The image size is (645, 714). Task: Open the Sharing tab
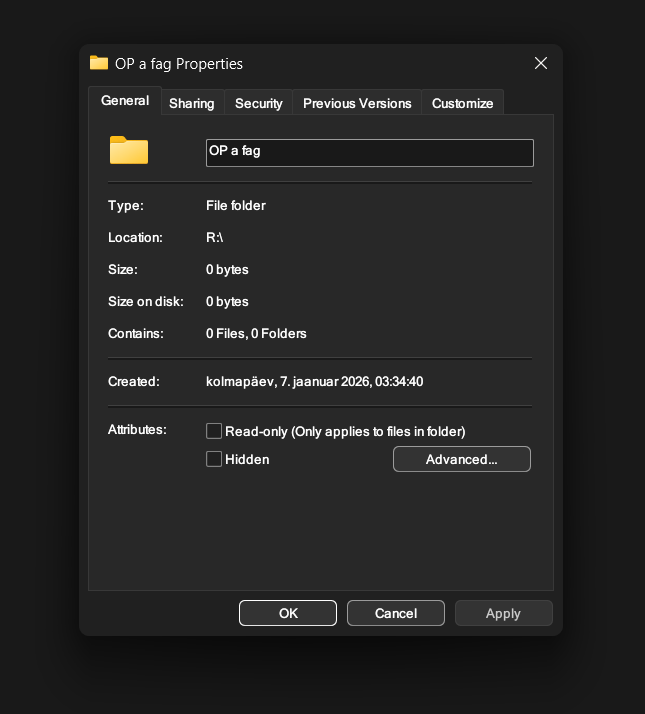coord(192,103)
